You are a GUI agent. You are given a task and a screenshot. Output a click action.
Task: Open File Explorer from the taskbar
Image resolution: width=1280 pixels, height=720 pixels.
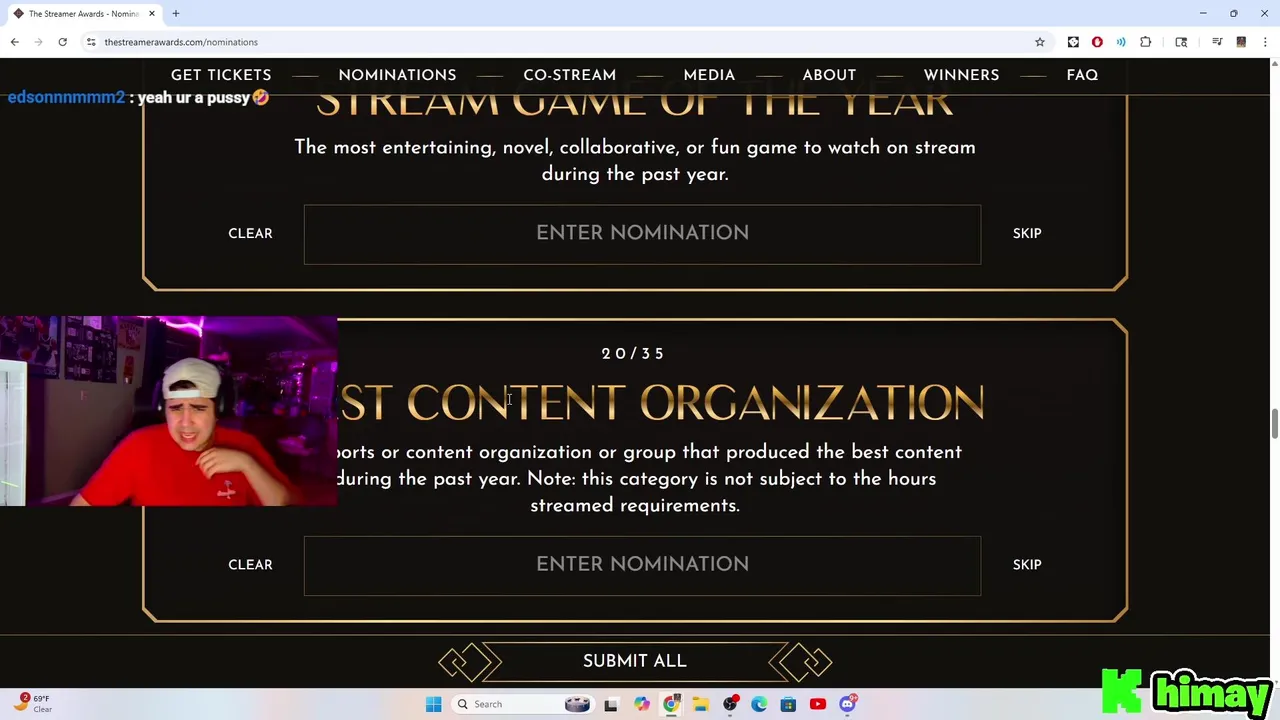point(700,704)
